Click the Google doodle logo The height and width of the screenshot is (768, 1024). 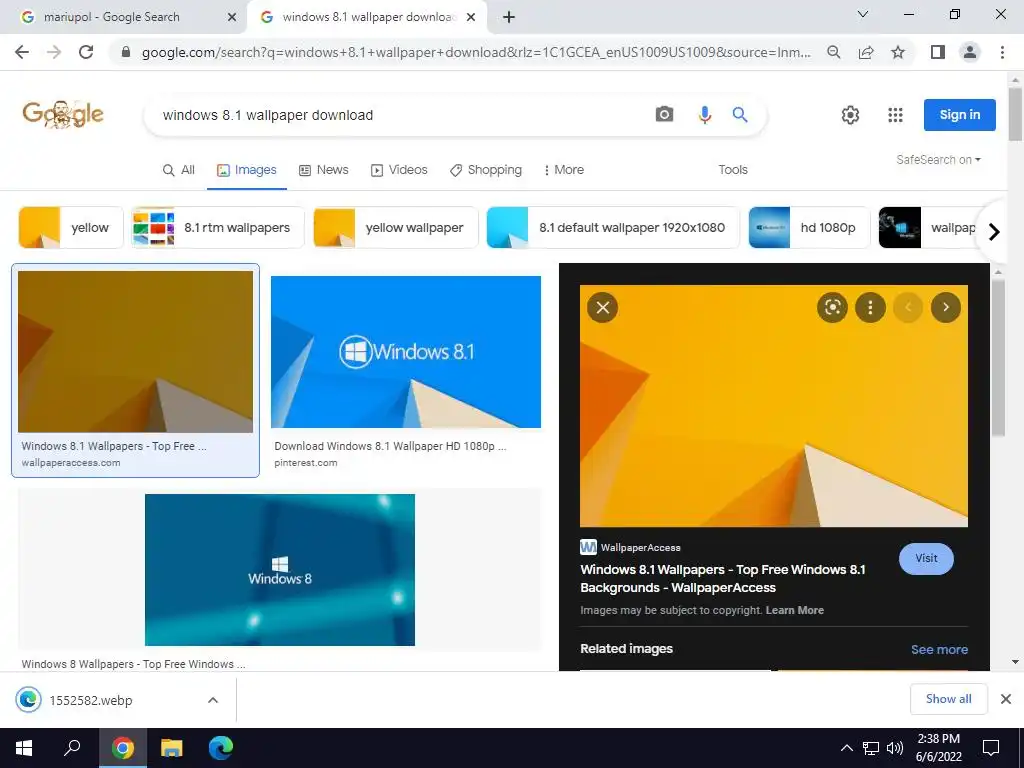[x=63, y=114]
